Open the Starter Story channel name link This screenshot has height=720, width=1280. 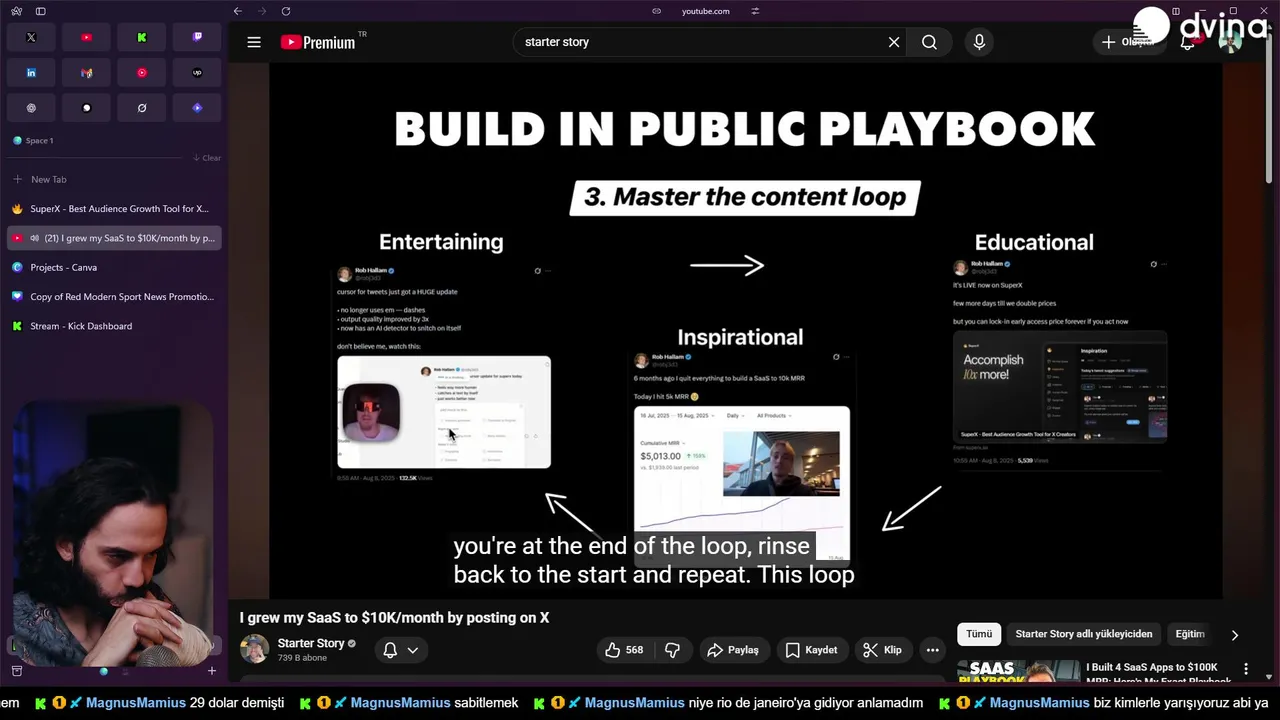tap(311, 643)
